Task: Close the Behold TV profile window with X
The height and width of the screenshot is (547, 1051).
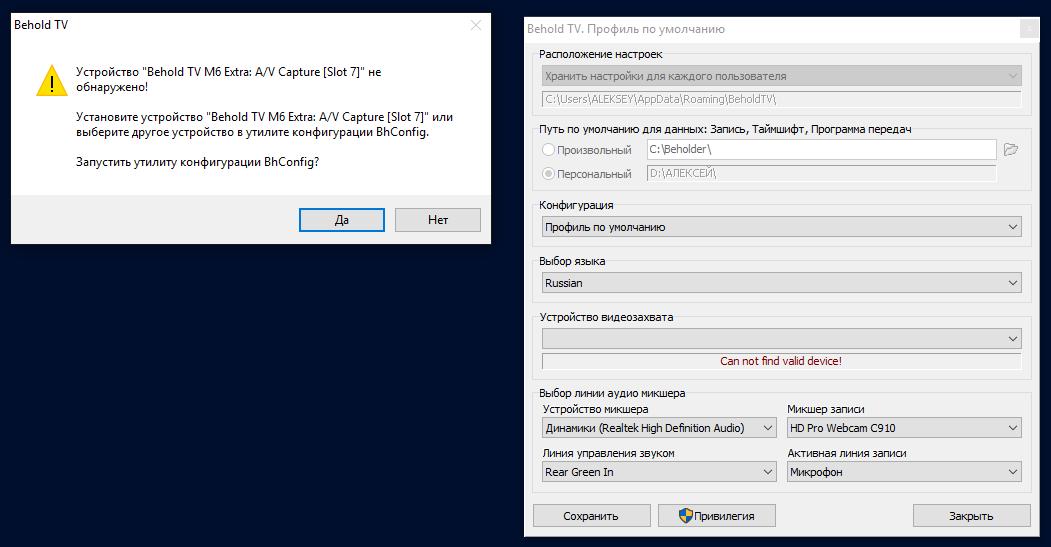Action: (1030, 29)
